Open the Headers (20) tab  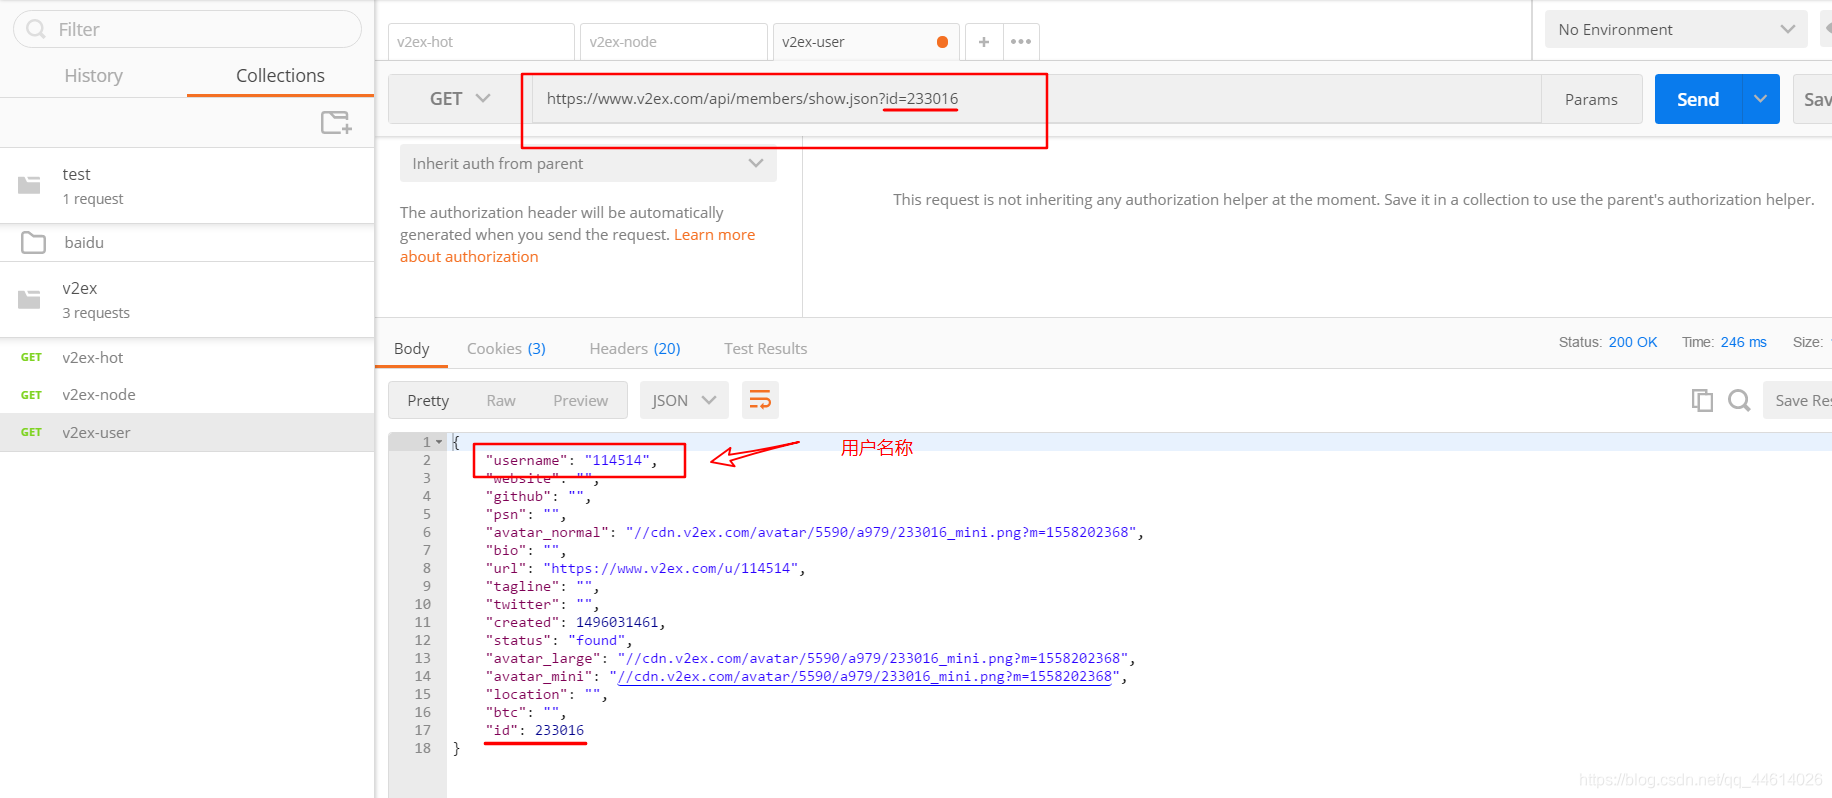pyautogui.click(x=635, y=348)
